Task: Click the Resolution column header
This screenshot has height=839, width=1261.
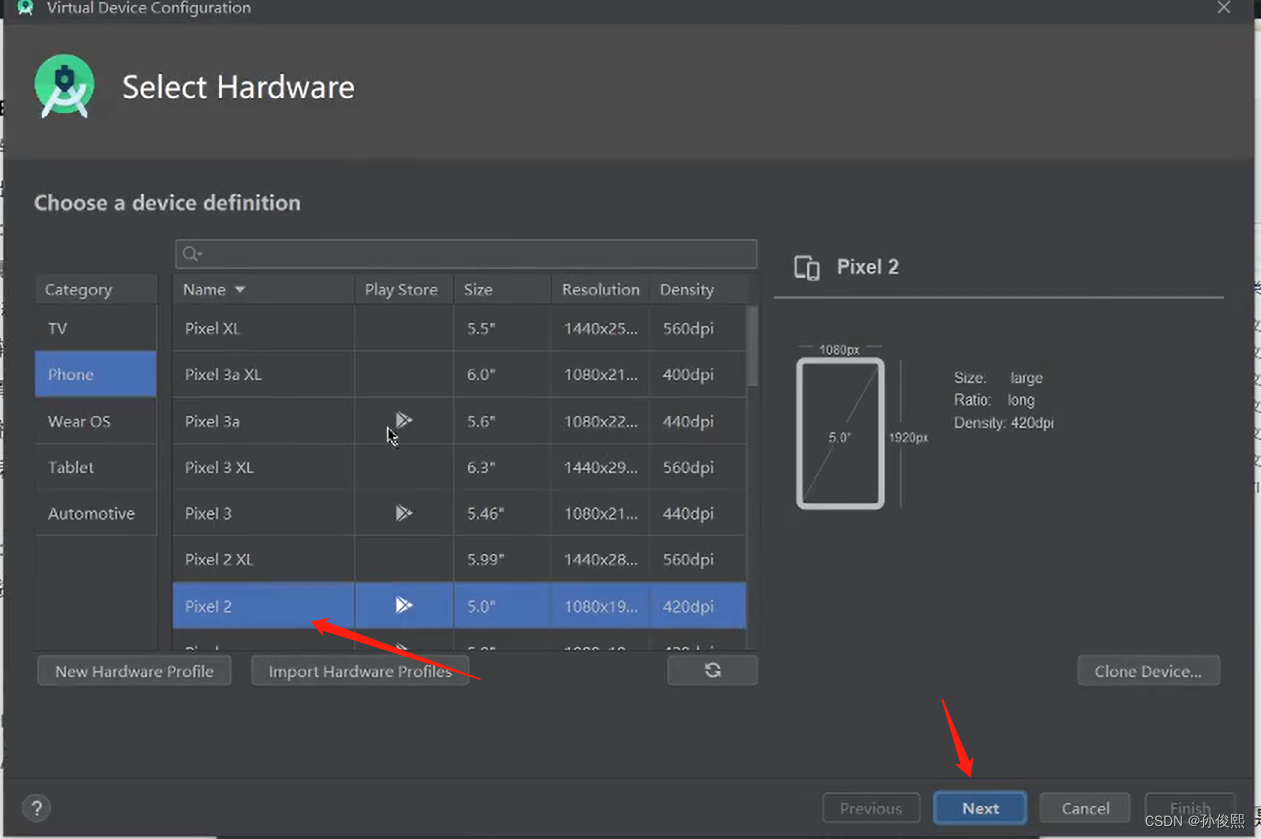Action: (x=600, y=290)
